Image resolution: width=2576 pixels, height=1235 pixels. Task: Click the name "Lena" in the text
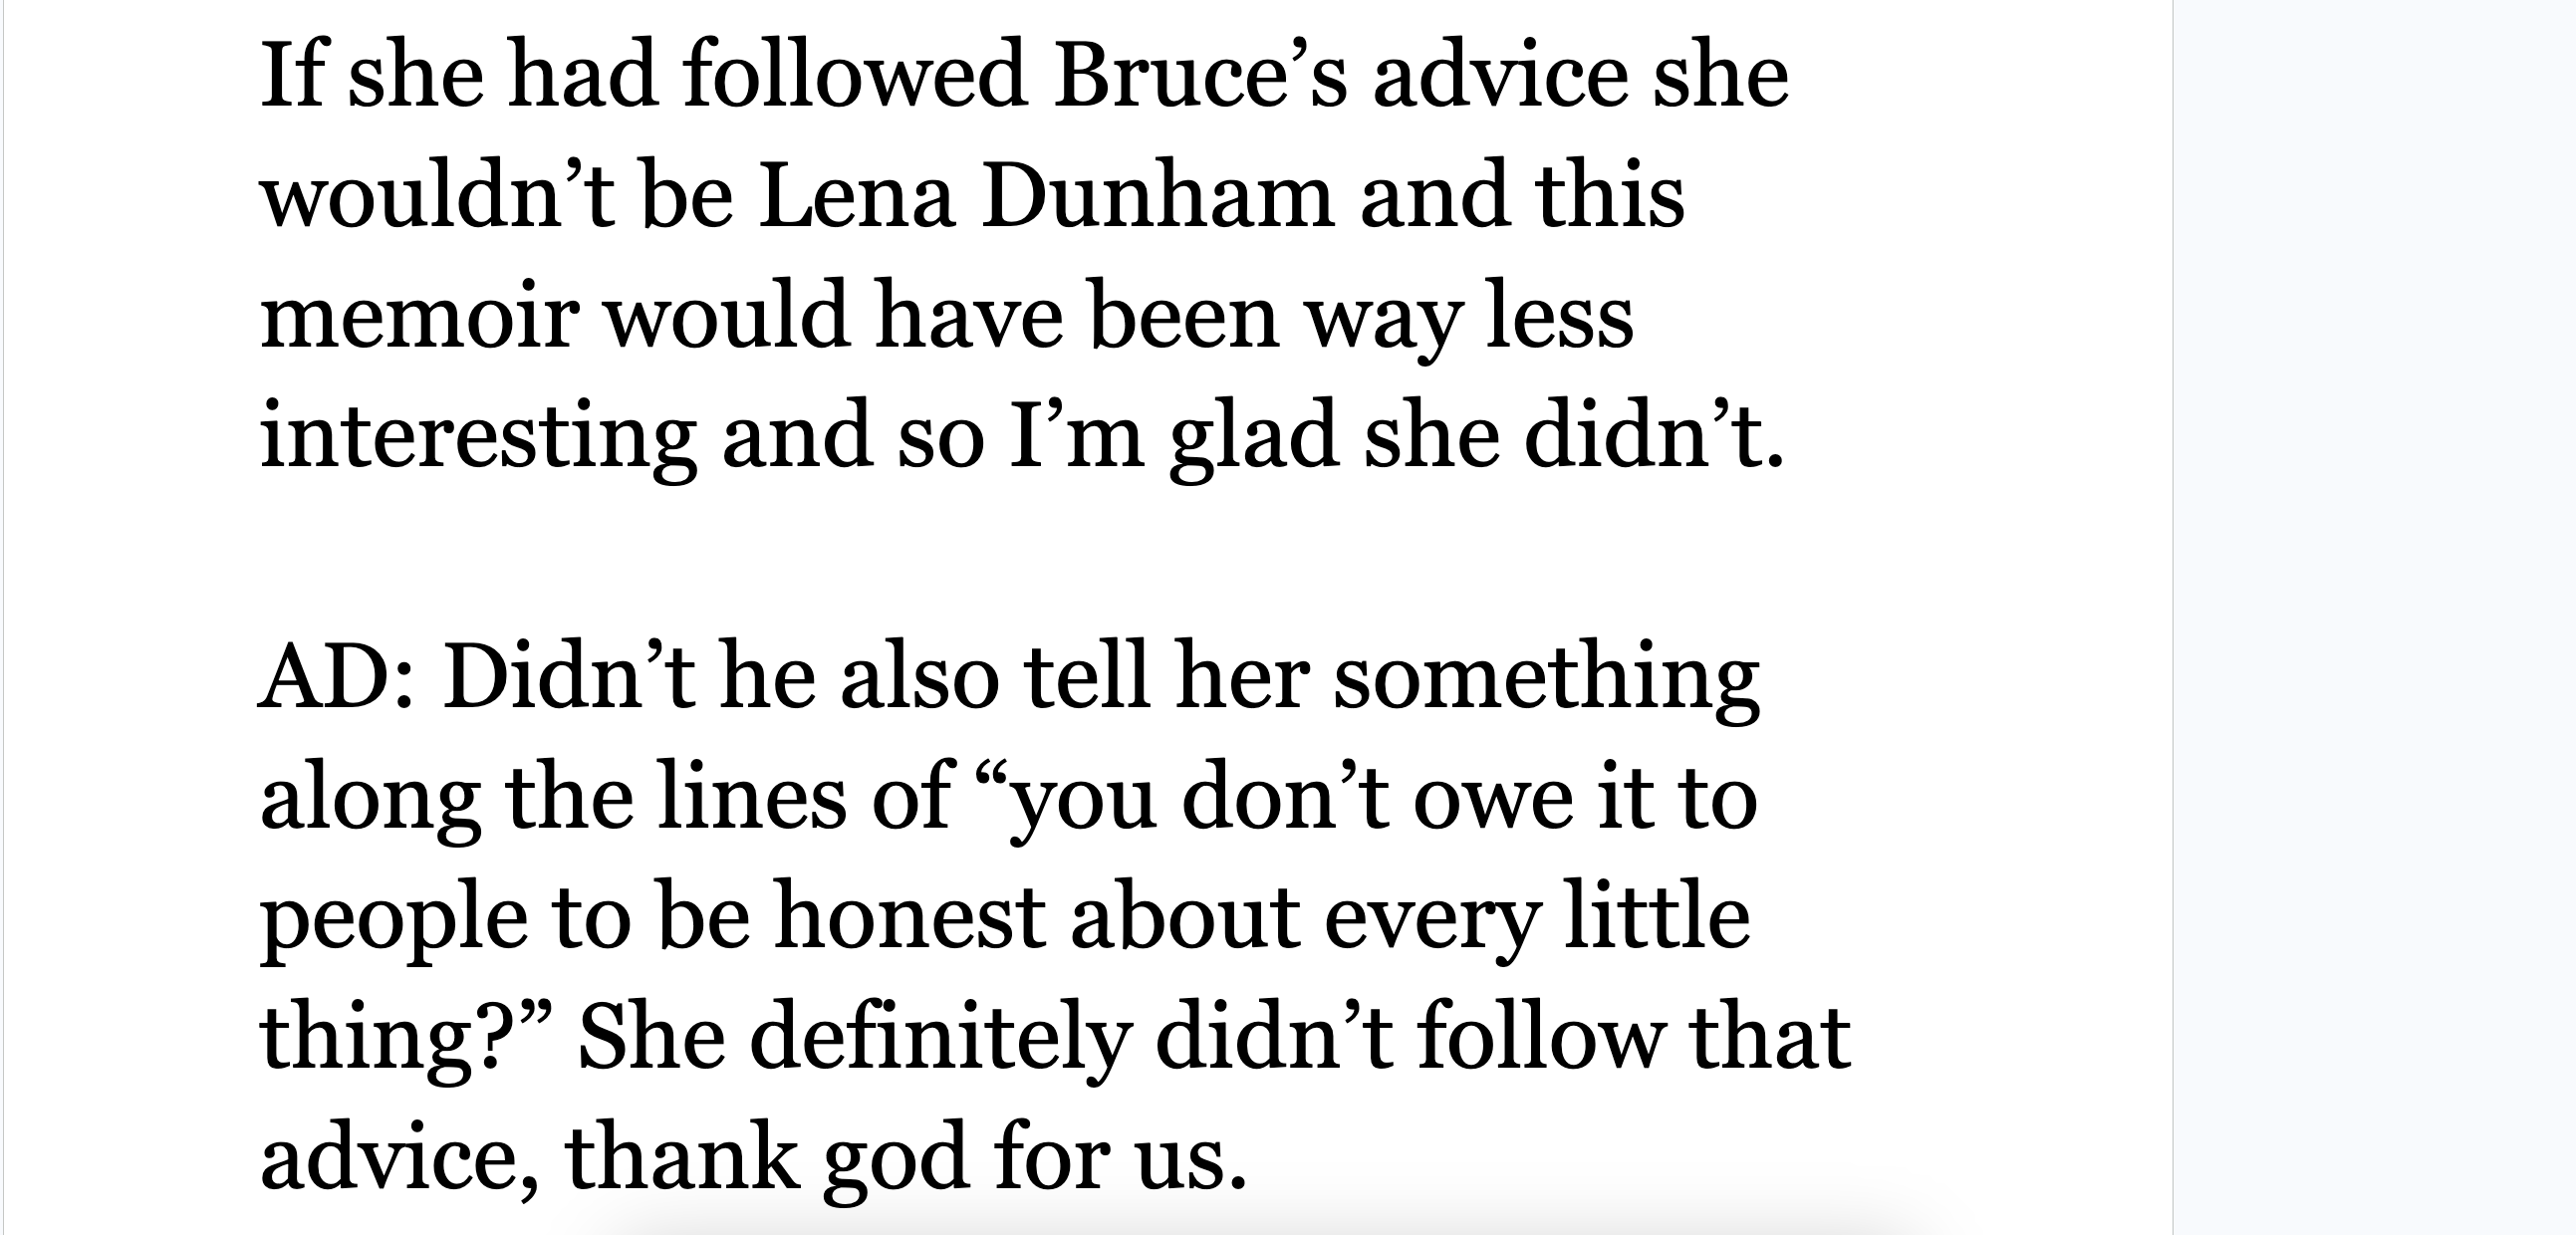point(857,196)
